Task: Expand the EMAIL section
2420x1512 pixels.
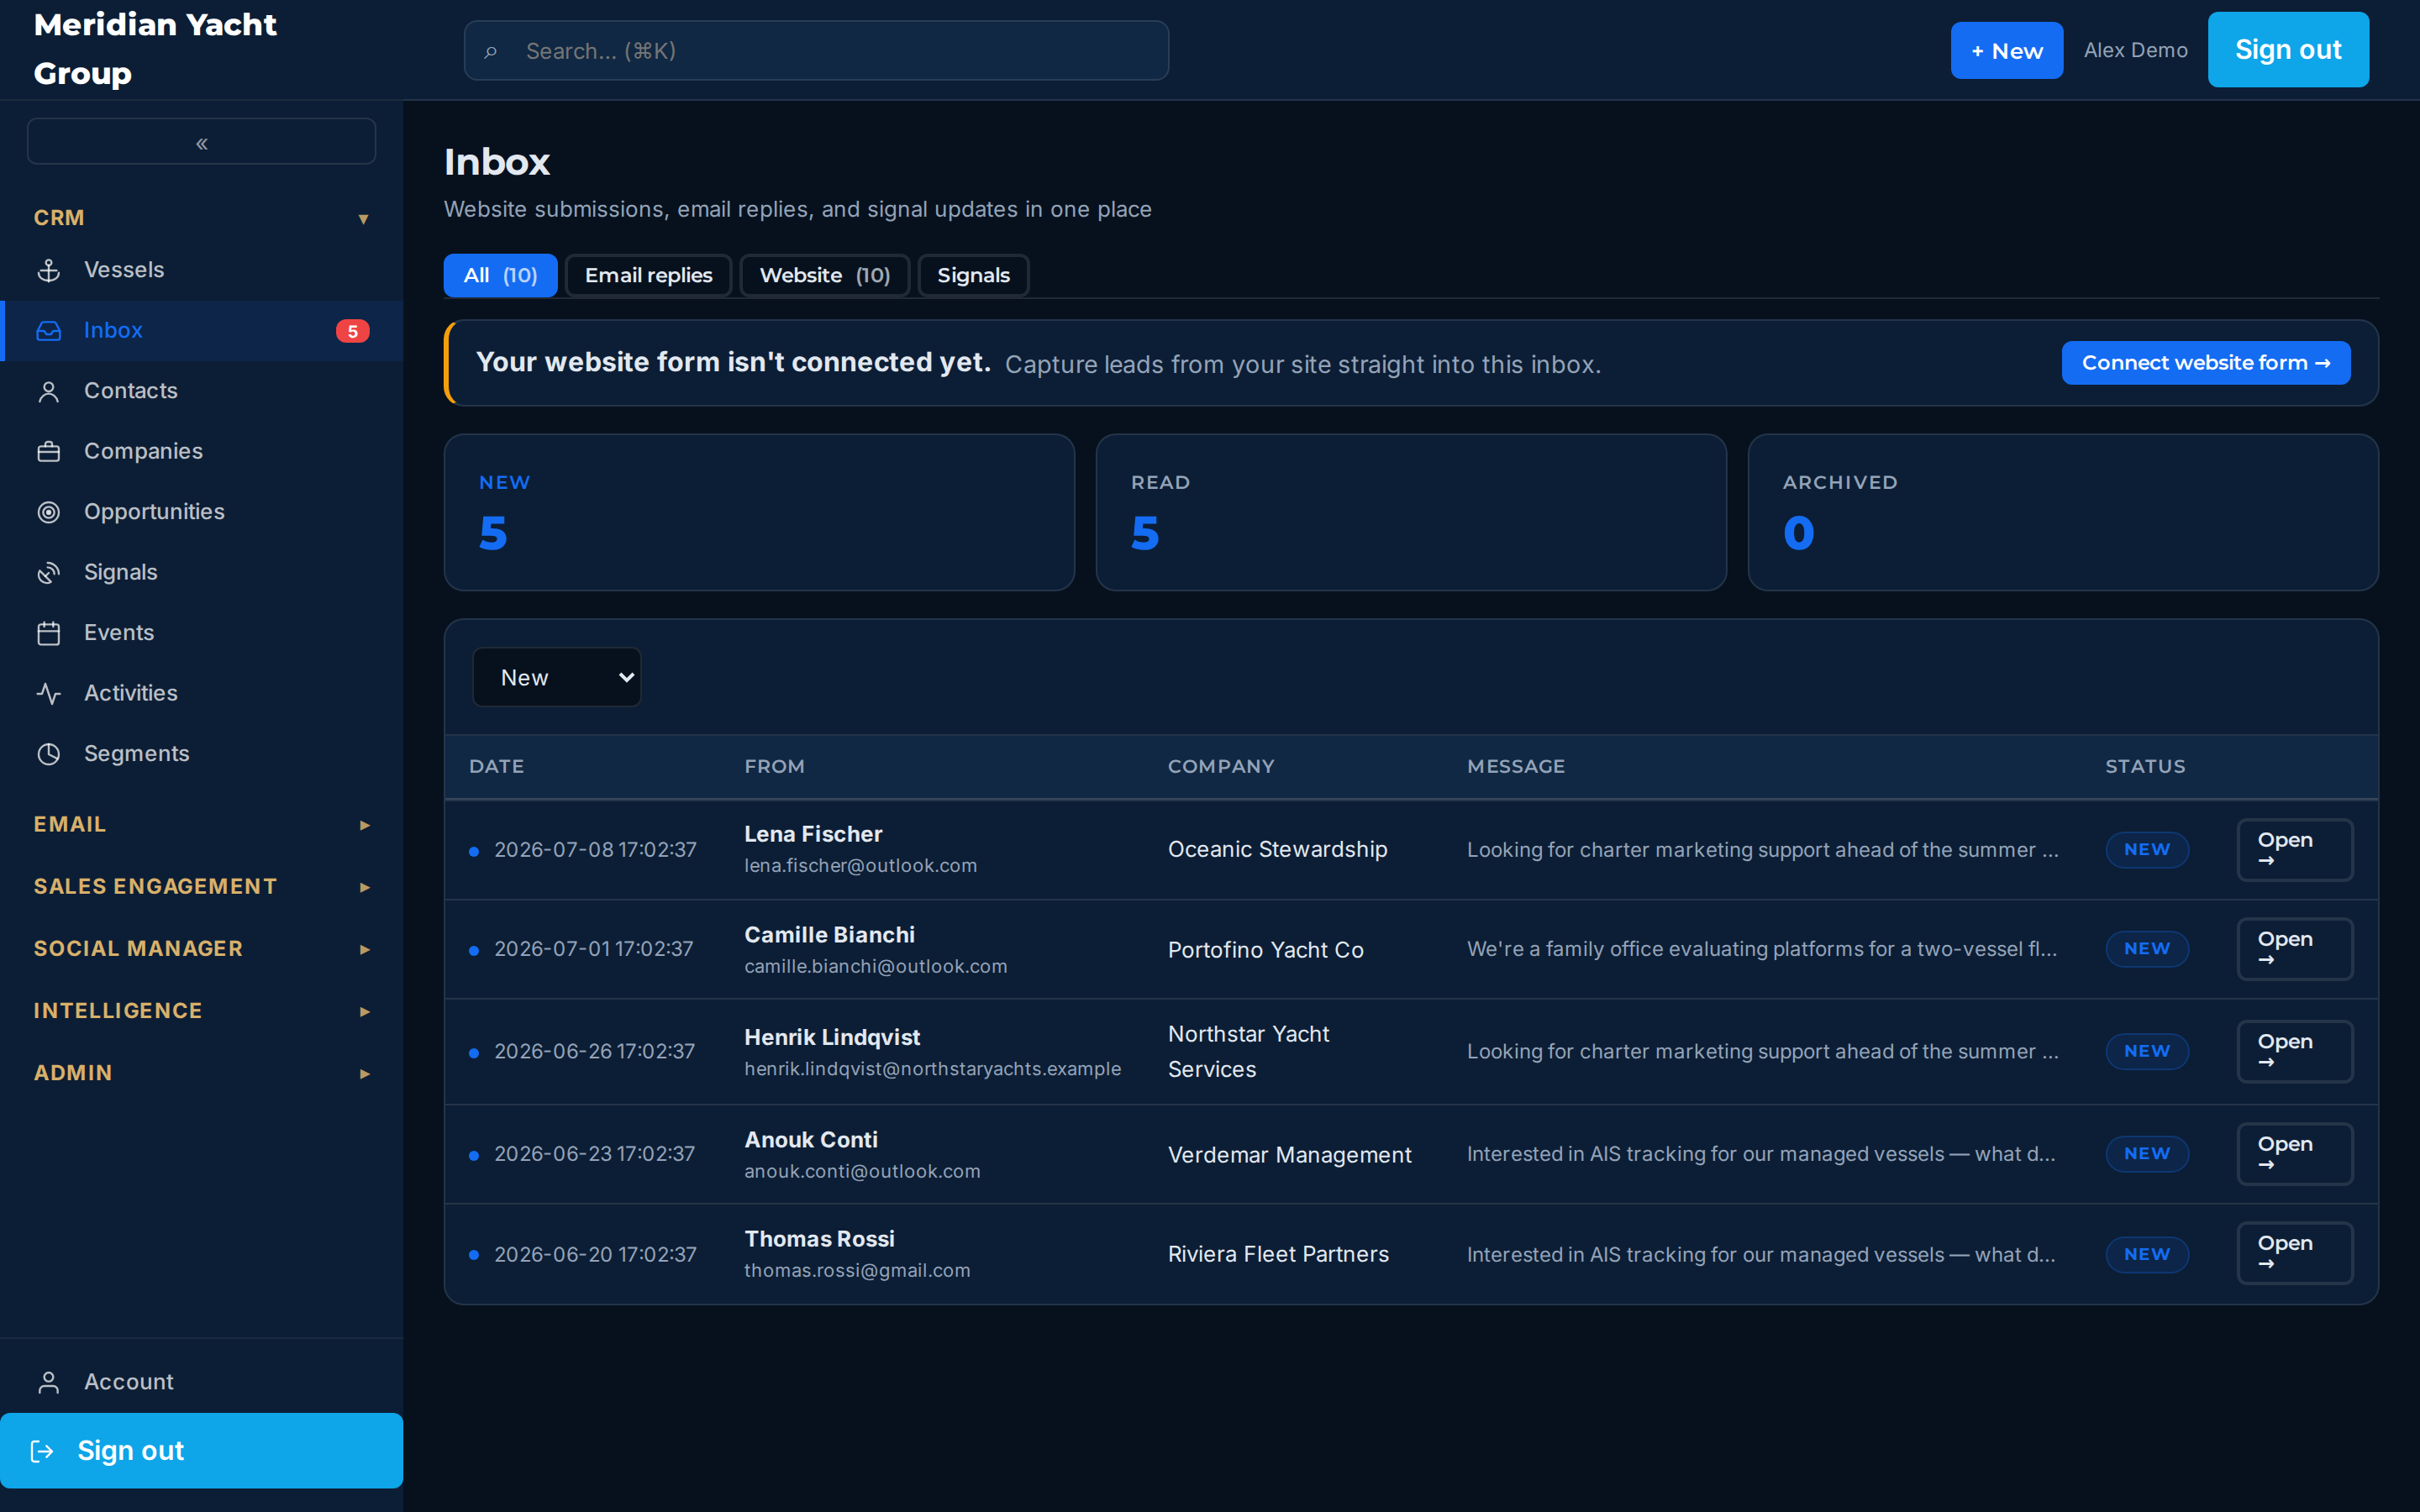Action: pos(201,824)
